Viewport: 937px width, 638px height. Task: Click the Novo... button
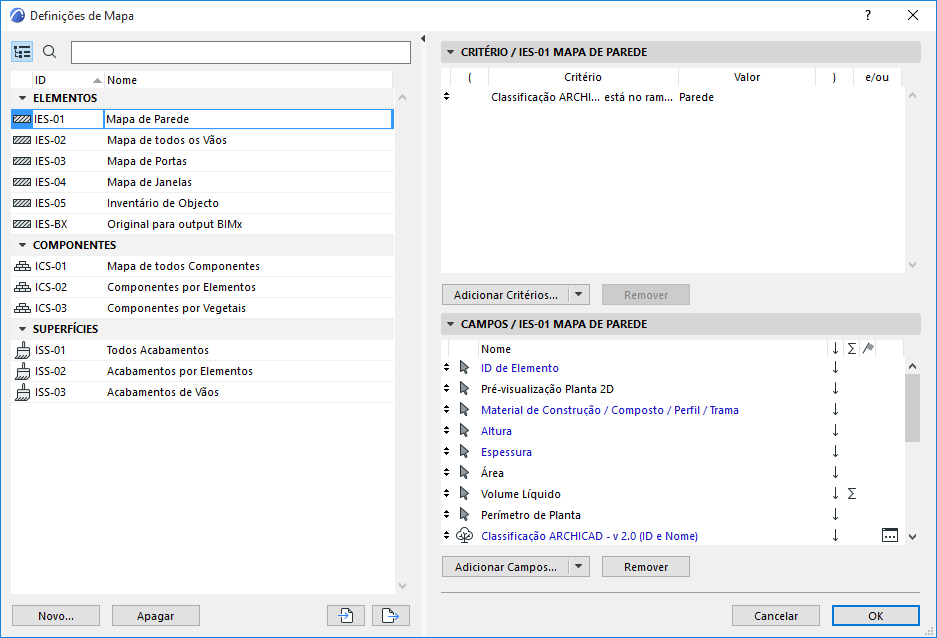click(56, 616)
